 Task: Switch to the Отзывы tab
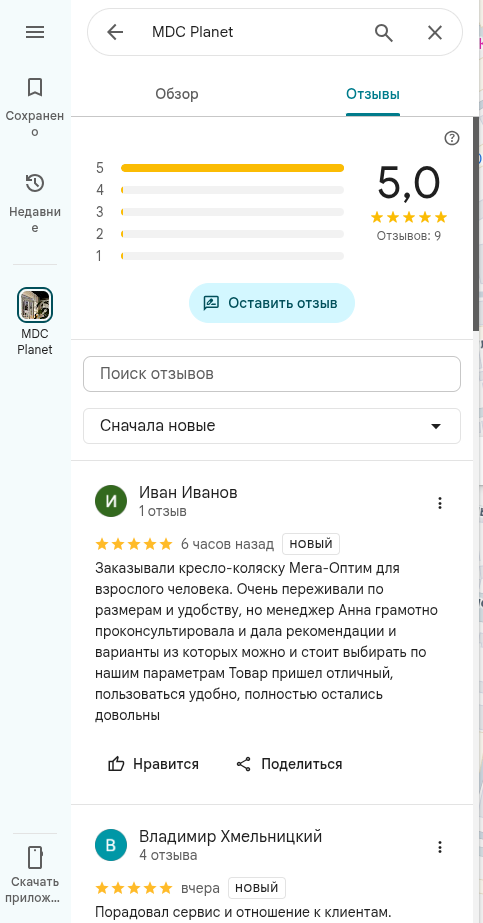pyautogui.click(x=373, y=94)
